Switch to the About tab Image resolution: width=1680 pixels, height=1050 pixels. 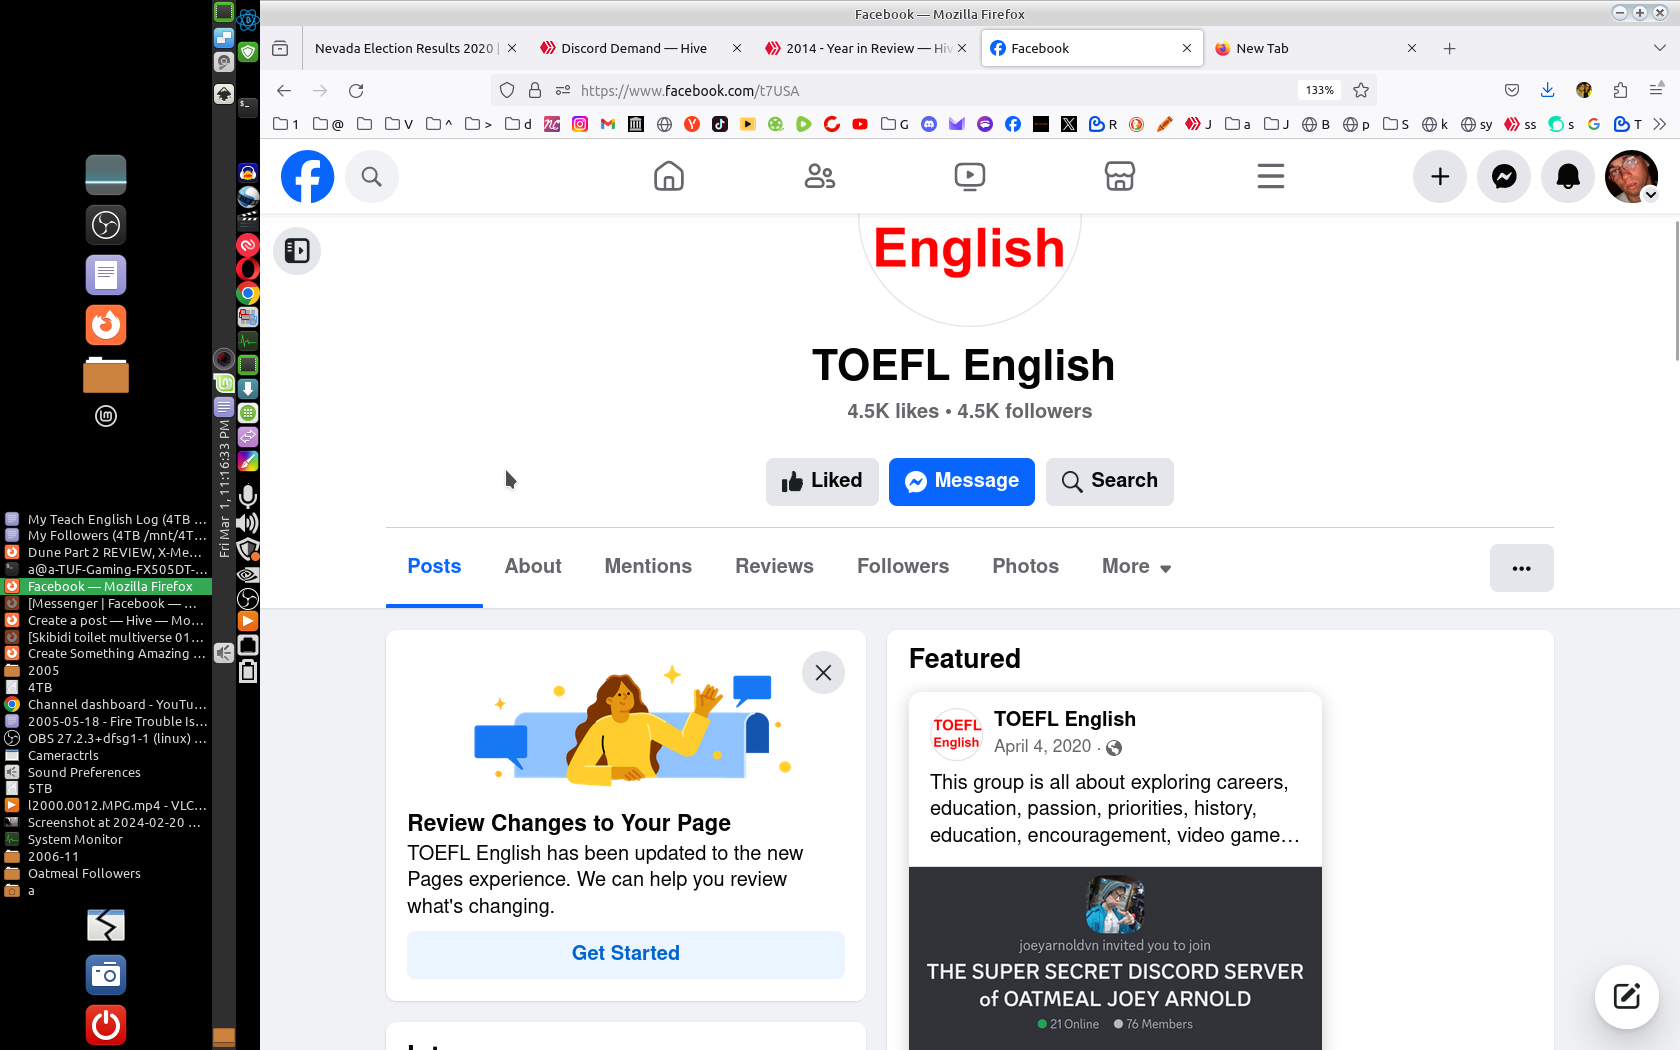pos(533,567)
